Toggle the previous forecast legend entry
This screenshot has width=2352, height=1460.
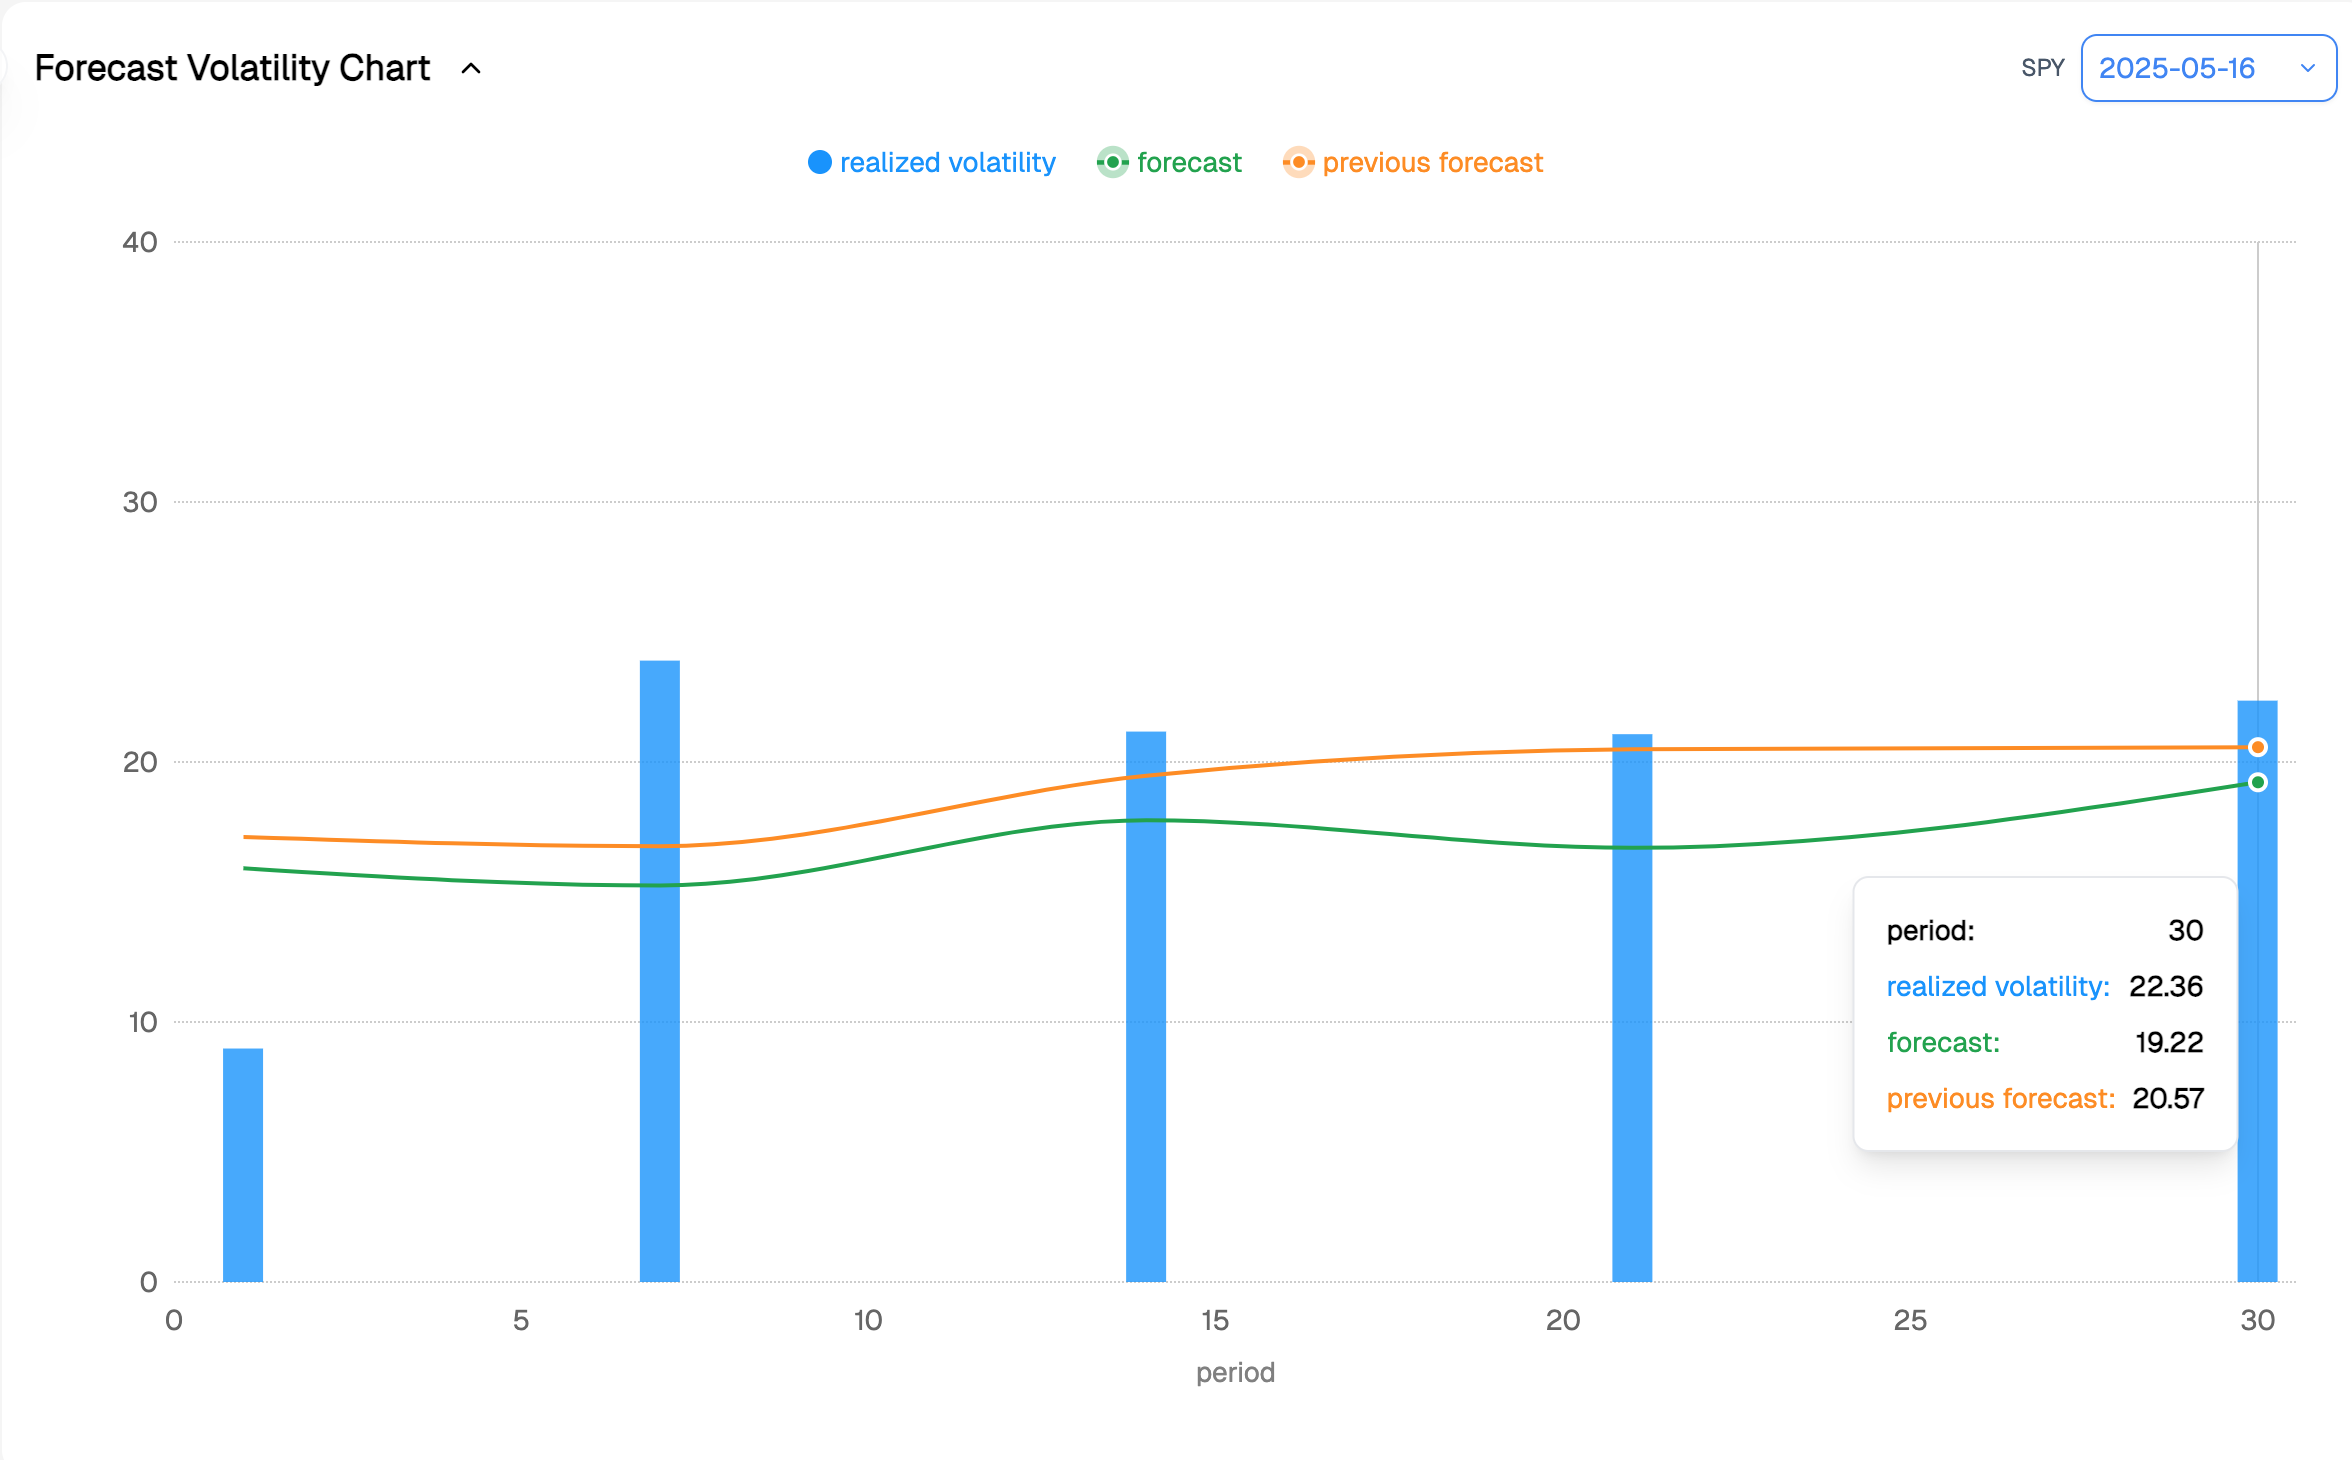coord(1431,162)
